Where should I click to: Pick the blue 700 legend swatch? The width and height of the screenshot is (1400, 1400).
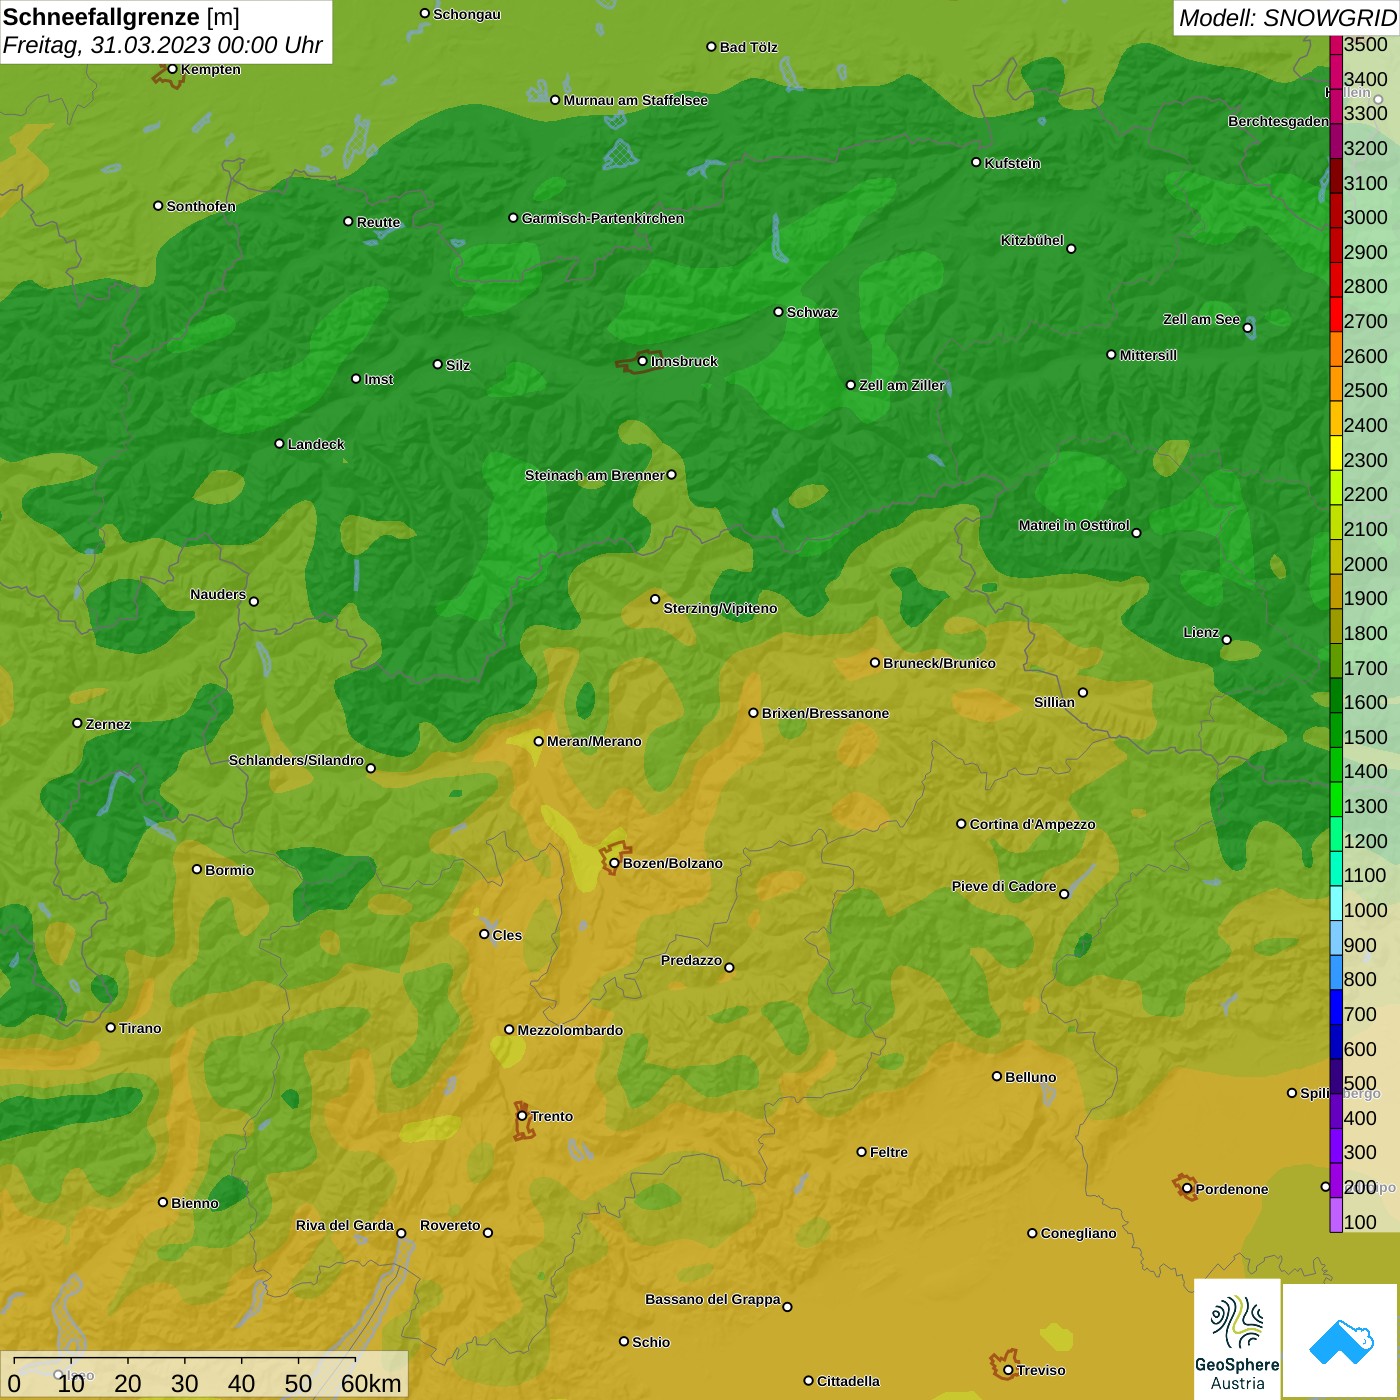pos(1336,1007)
